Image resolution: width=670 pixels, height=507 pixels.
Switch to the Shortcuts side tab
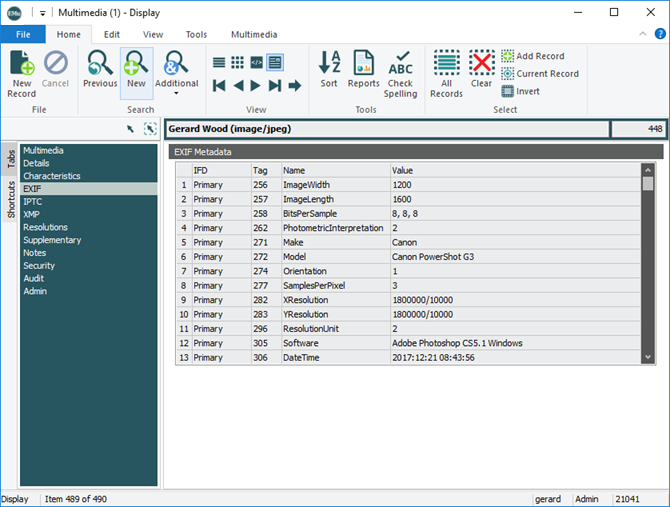(x=11, y=199)
